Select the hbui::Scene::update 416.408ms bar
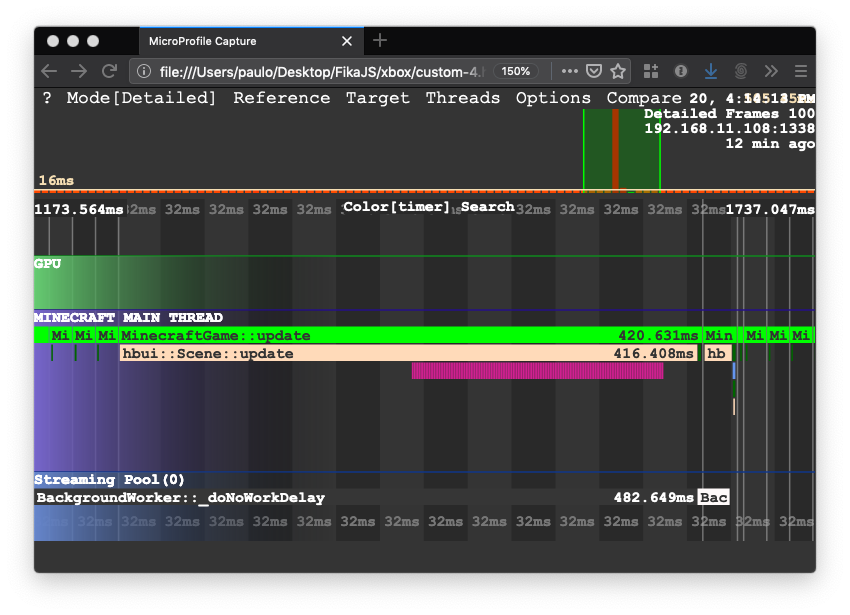The height and width of the screenshot is (615, 850). 409,354
